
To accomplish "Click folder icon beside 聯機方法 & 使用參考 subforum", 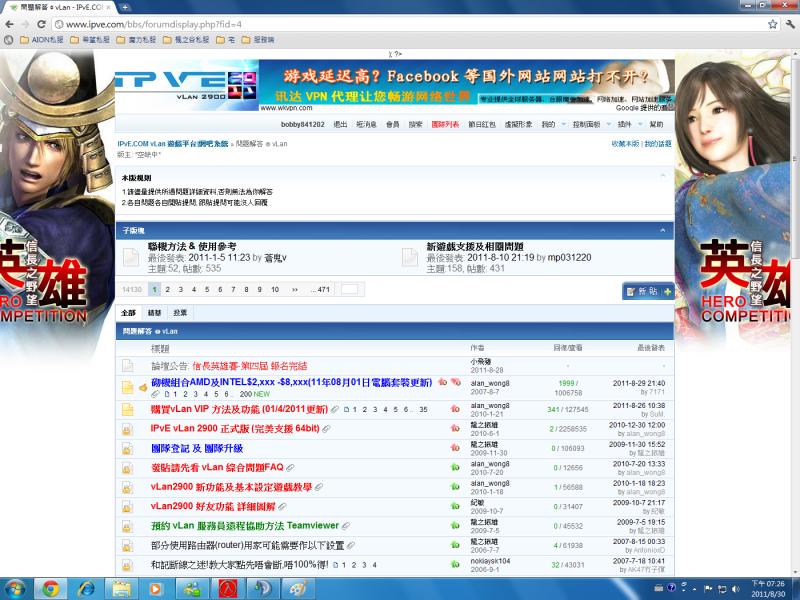I will tap(131, 257).
